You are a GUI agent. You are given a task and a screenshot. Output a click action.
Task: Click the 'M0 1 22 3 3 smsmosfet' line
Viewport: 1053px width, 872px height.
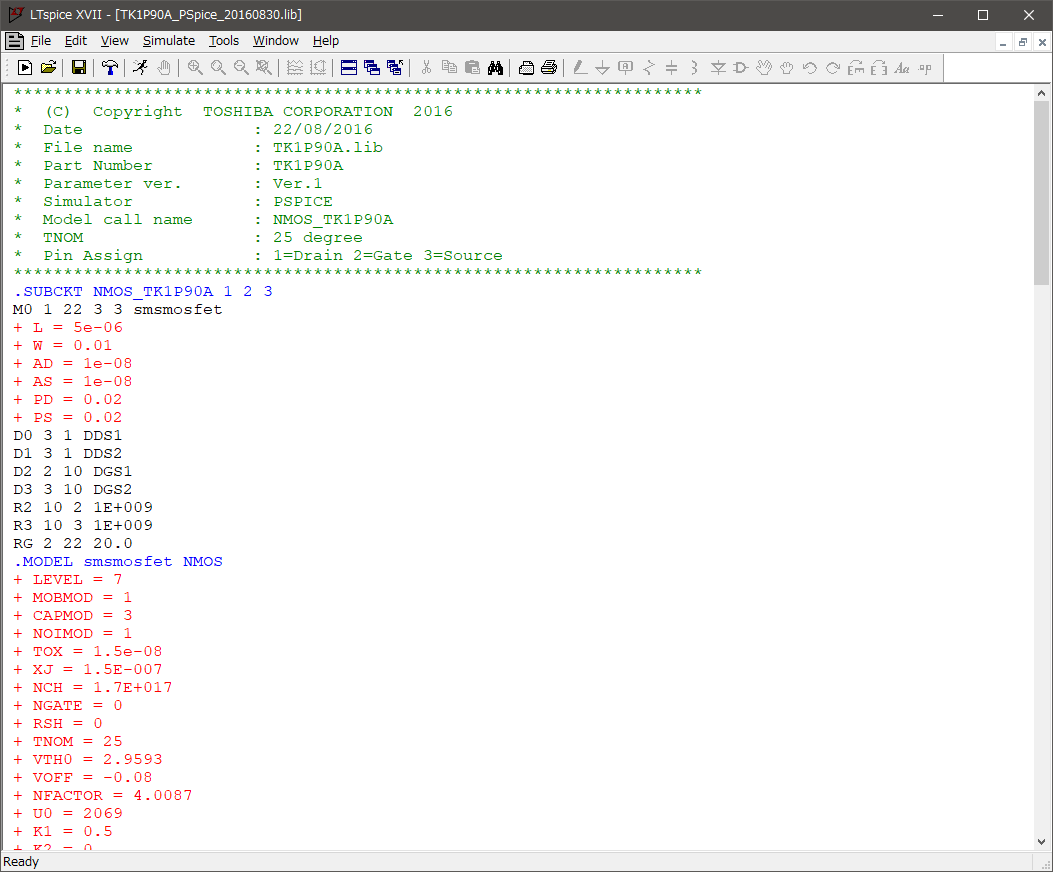click(x=118, y=310)
